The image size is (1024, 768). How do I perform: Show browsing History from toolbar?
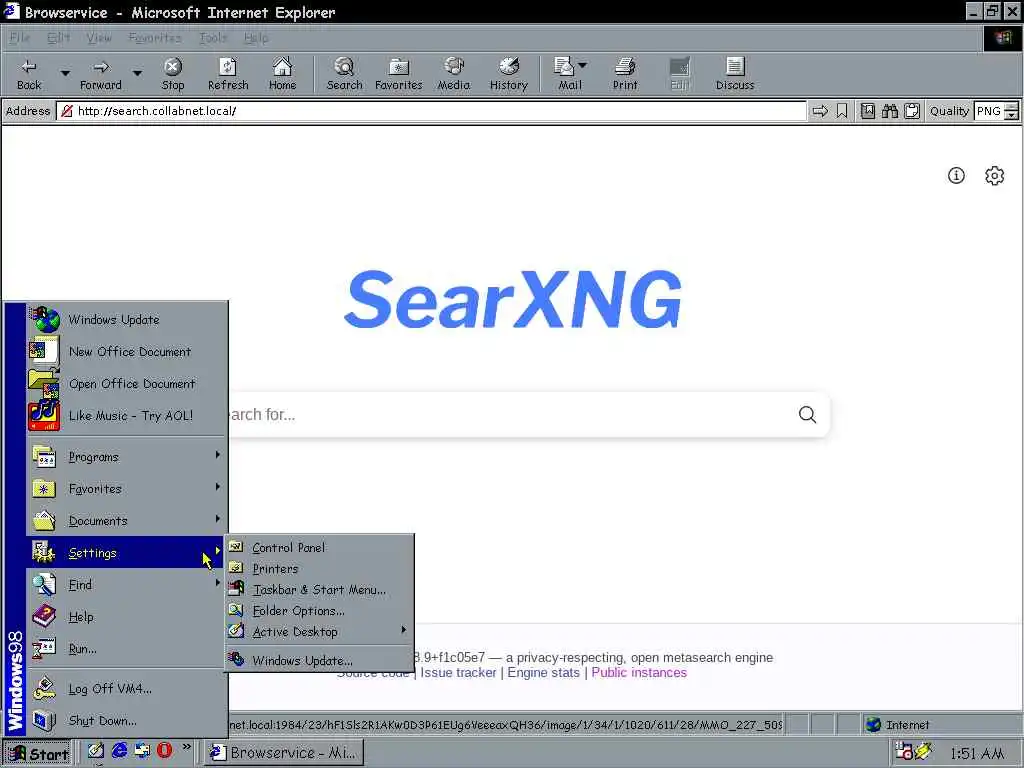coord(508,74)
